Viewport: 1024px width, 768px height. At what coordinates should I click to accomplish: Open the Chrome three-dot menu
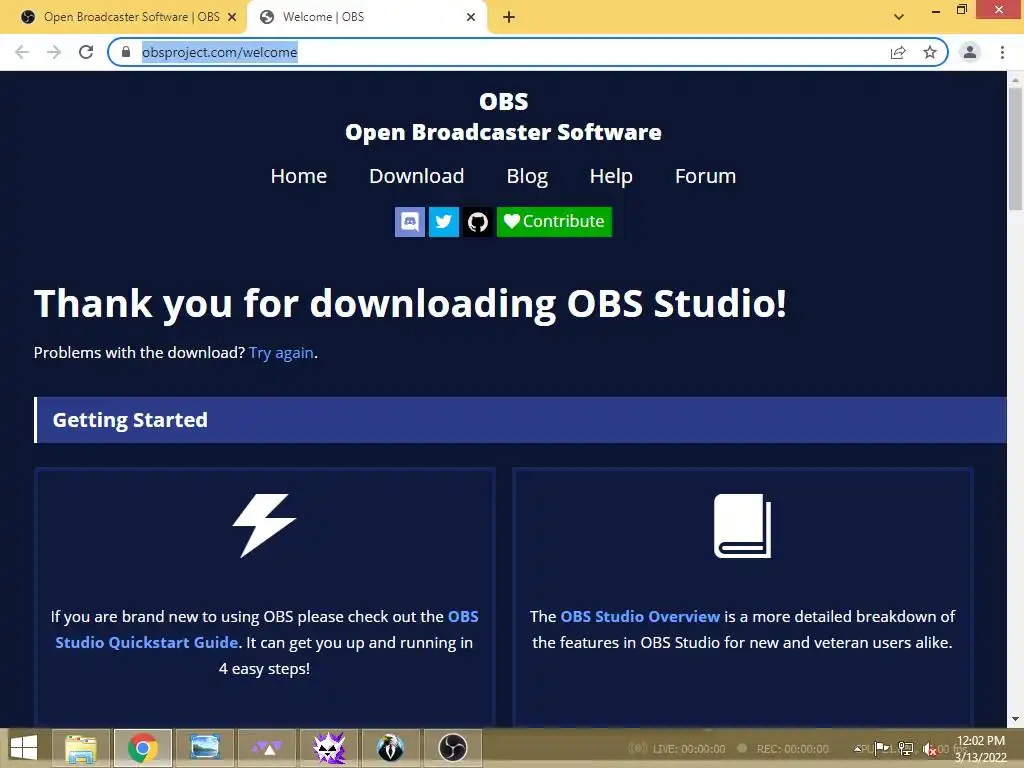coord(1002,52)
